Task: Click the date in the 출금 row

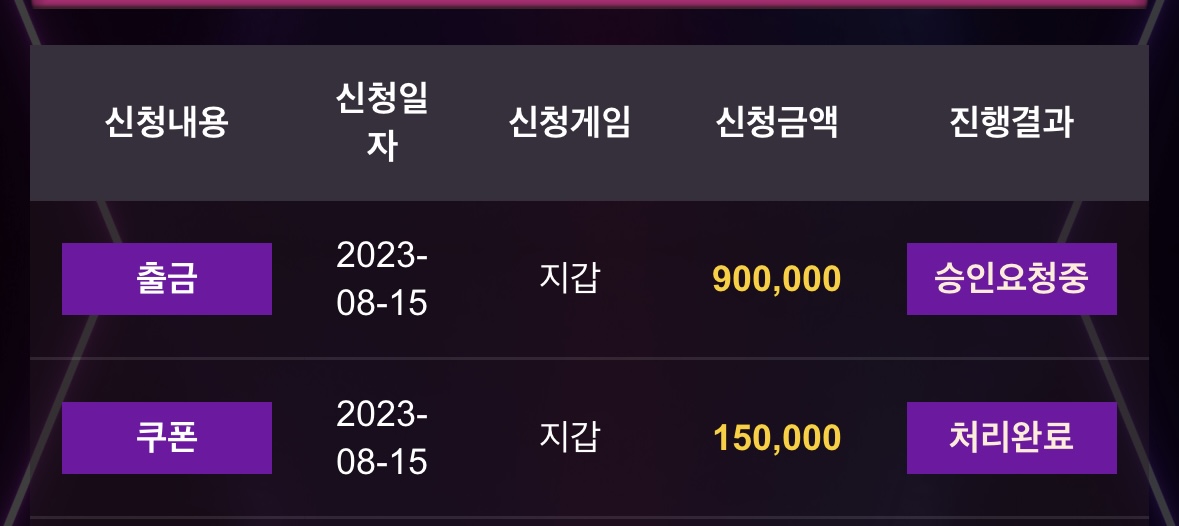Action: [382, 279]
